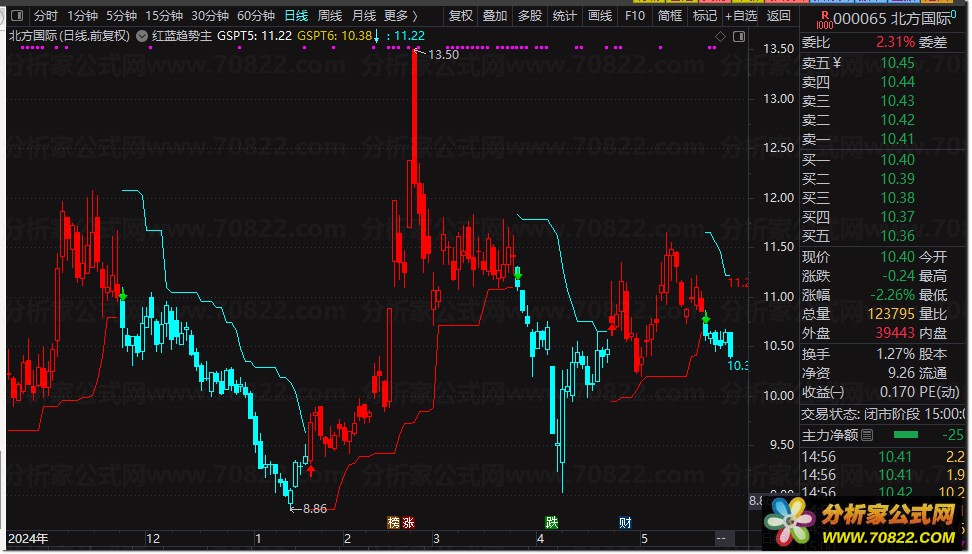Select the 卖五 price 10.45
This screenshot has height=554, width=972.
point(897,63)
